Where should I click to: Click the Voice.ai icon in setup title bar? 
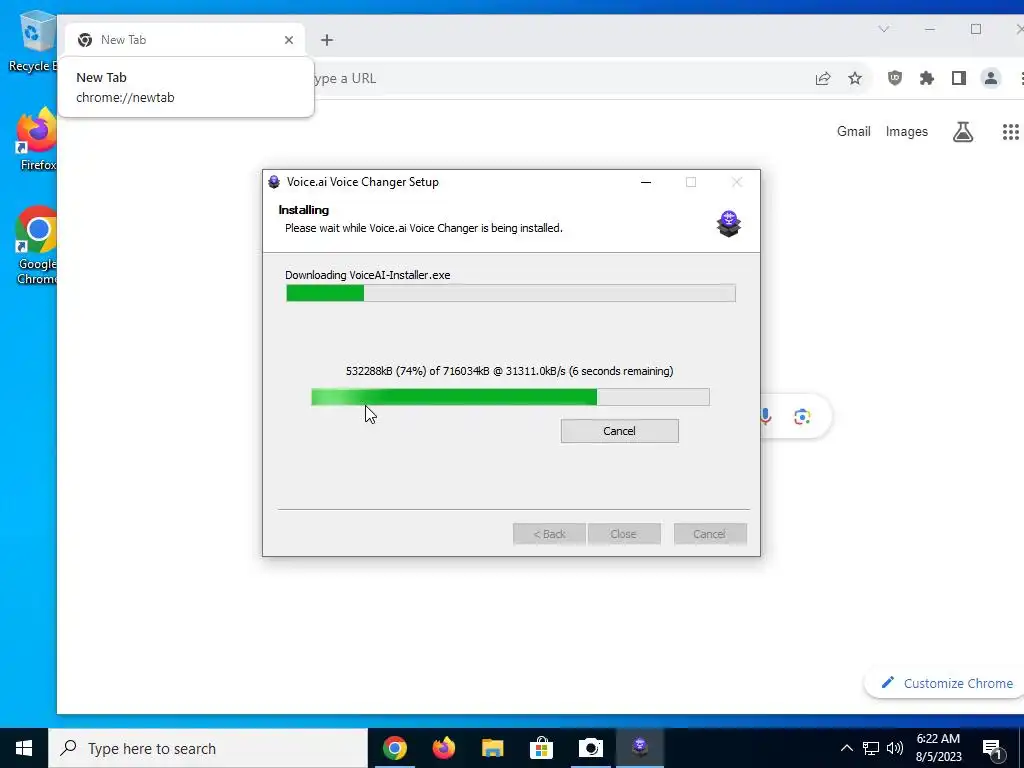(274, 182)
